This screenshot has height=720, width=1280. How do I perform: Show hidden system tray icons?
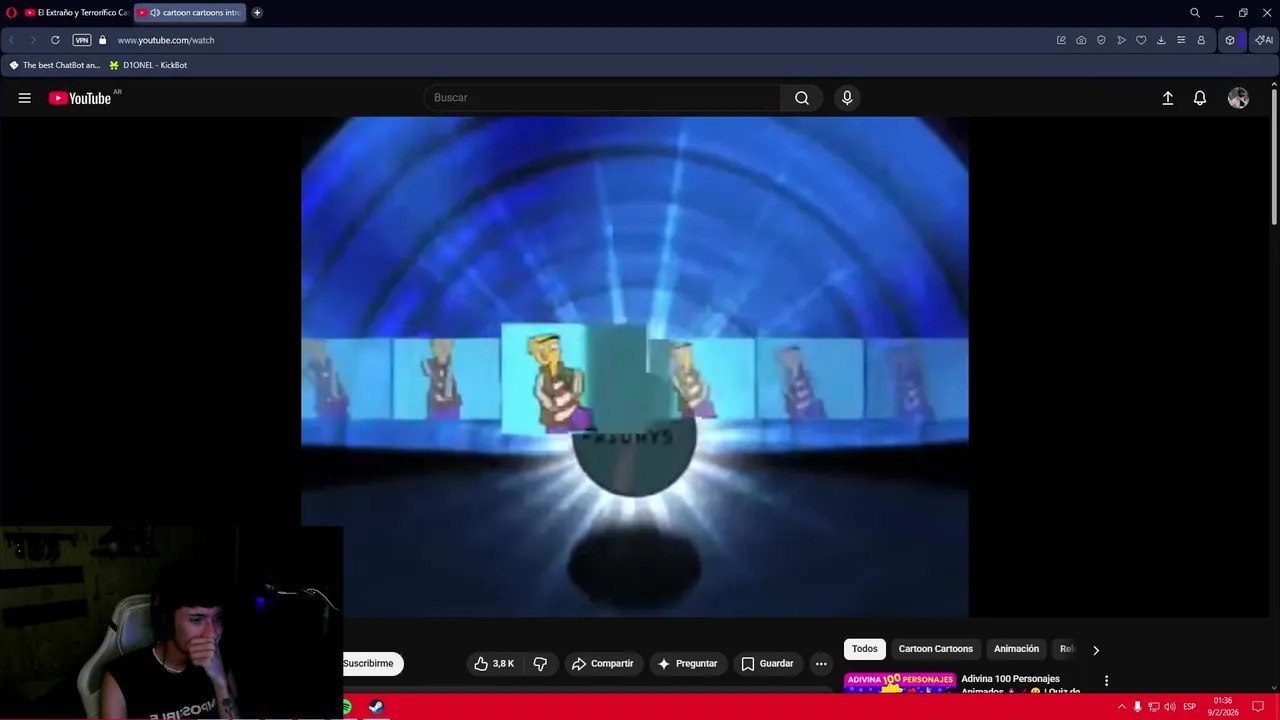(x=1121, y=707)
